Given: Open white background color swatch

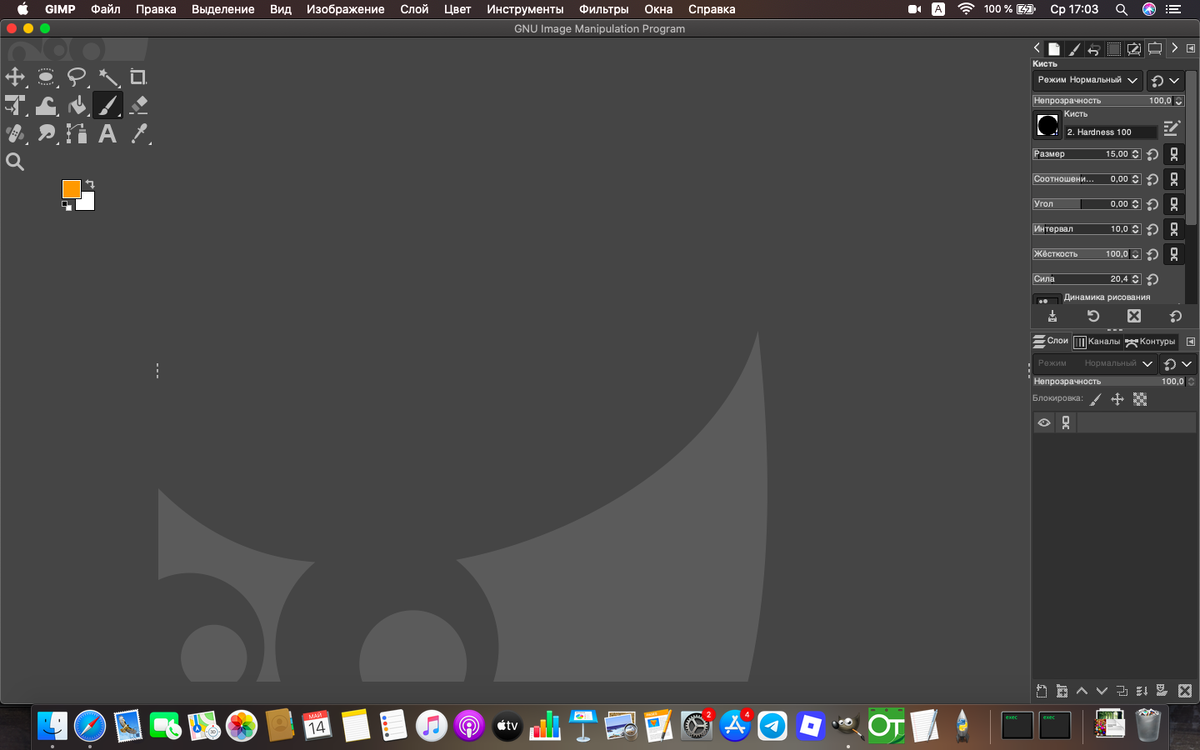Looking at the screenshot, I should click(x=86, y=201).
